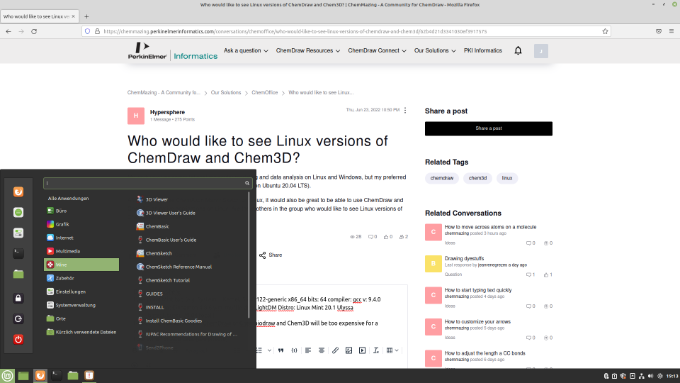Viewport: 680px width, 383px height.
Task: Click the notification bell icon
Action: (518, 51)
